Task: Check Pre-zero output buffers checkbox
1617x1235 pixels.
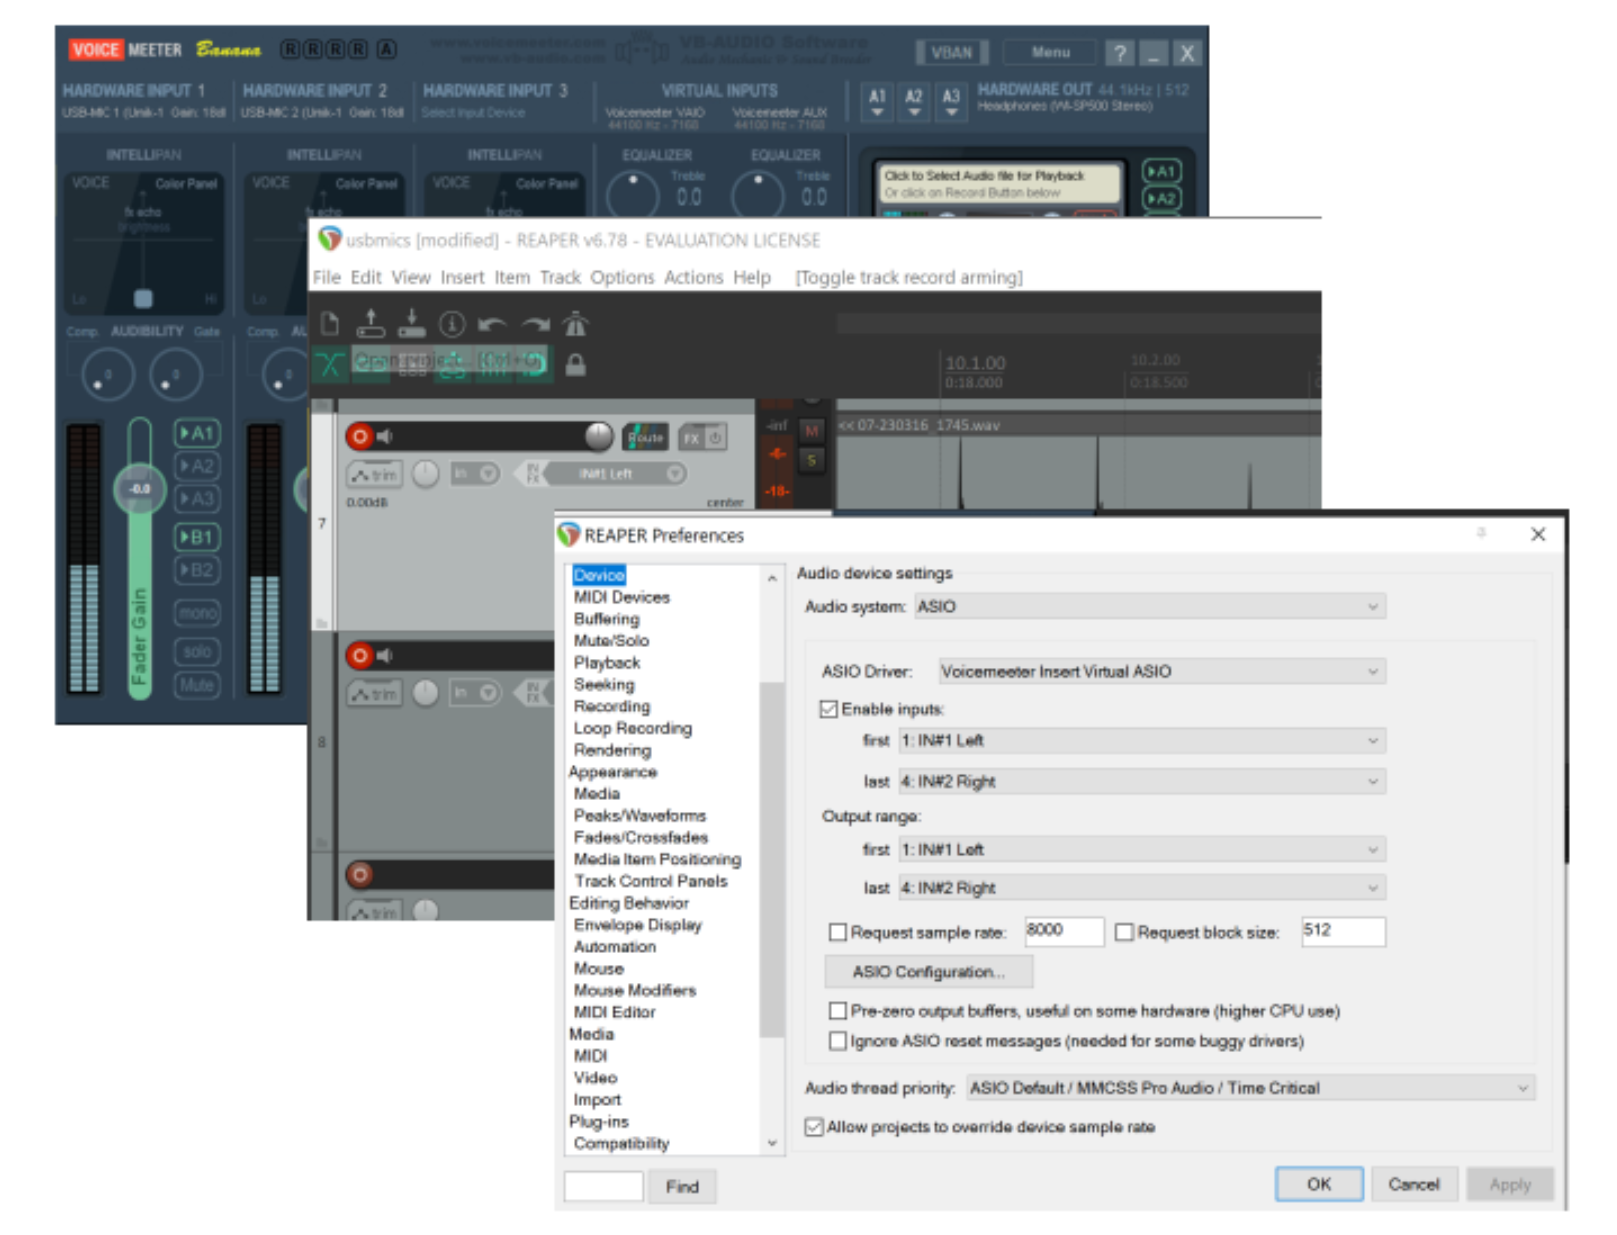Action: (x=838, y=1011)
